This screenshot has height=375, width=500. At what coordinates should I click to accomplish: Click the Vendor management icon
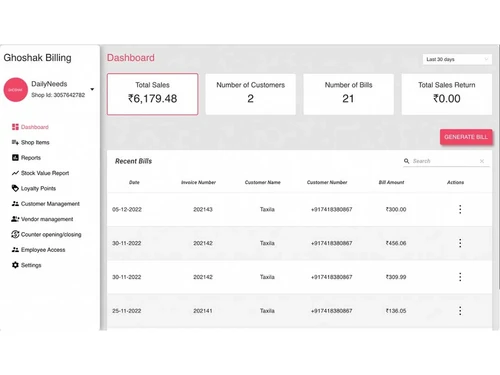[x=15, y=219]
